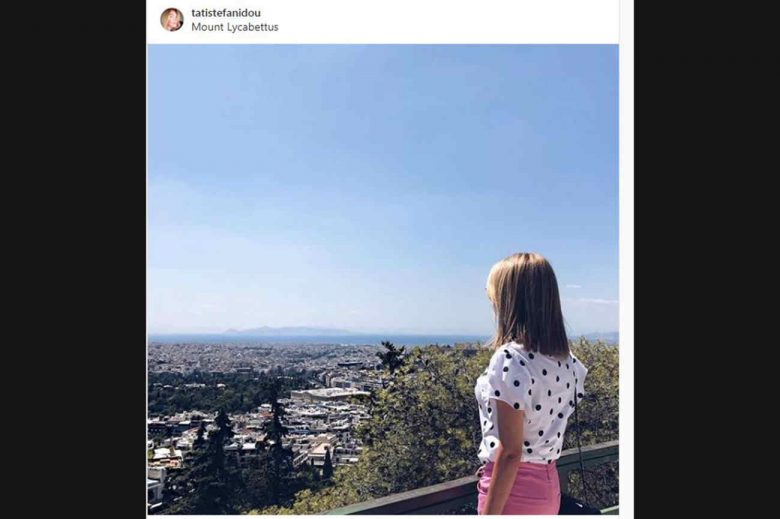Click the black margin left of the post

point(70,260)
